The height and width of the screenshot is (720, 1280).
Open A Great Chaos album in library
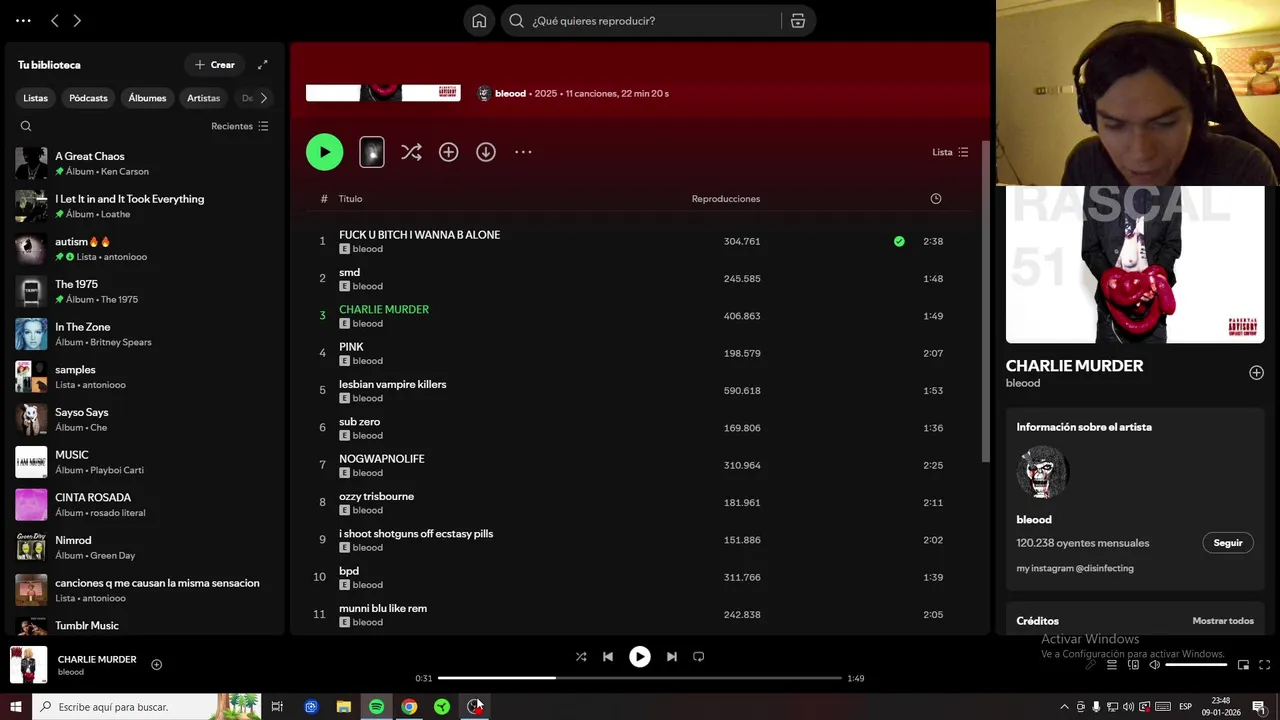pyautogui.click(x=143, y=163)
